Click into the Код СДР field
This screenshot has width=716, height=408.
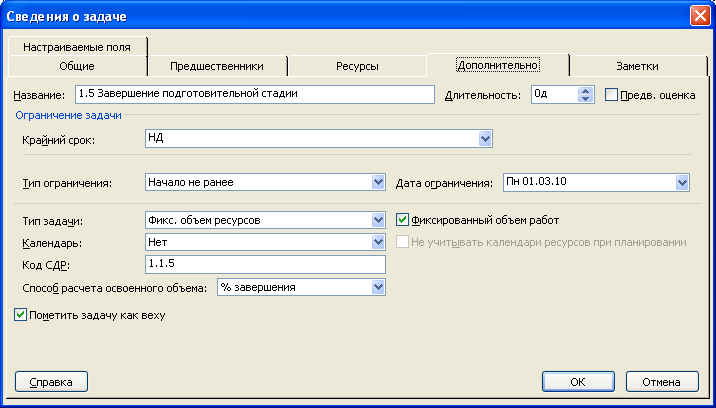265,264
